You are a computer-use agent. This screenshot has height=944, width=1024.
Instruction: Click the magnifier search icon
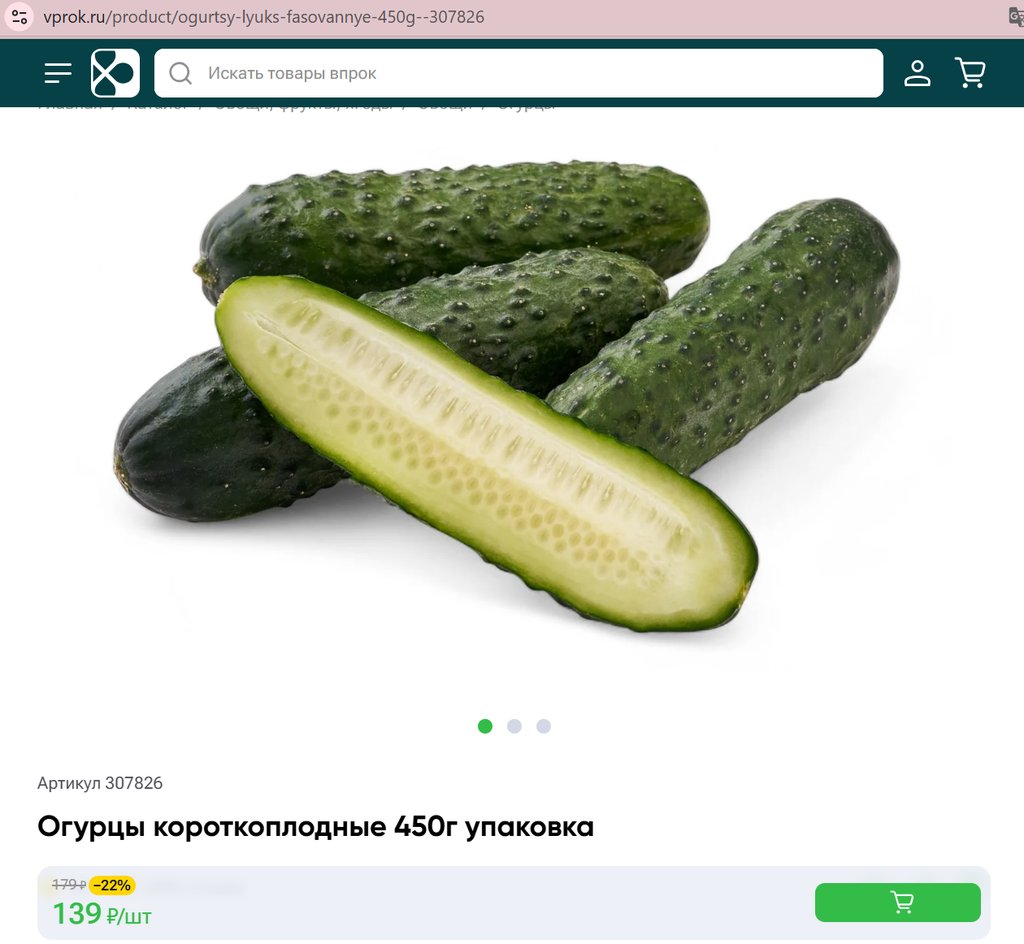pyautogui.click(x=180, y=73)
